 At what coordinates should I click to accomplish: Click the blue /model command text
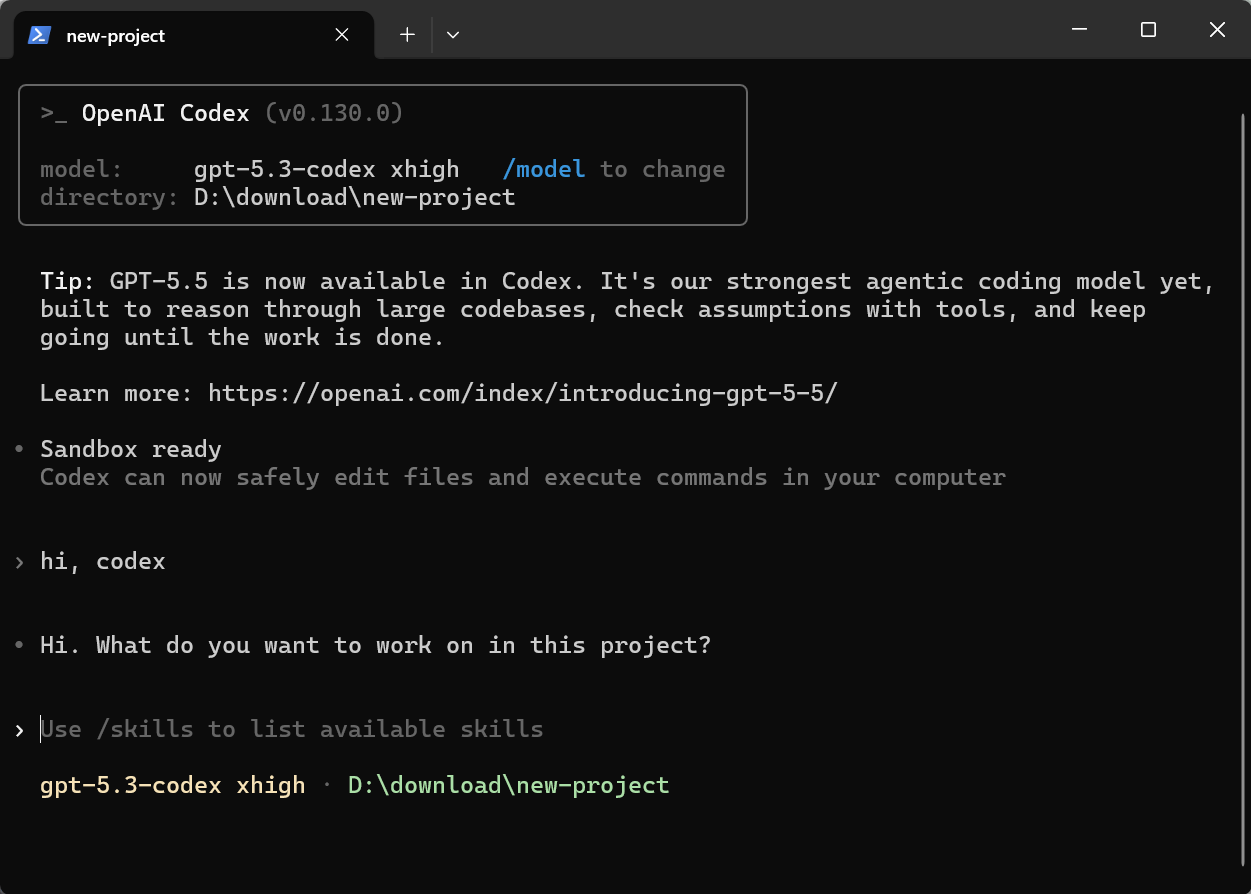(x=544, y=169)
